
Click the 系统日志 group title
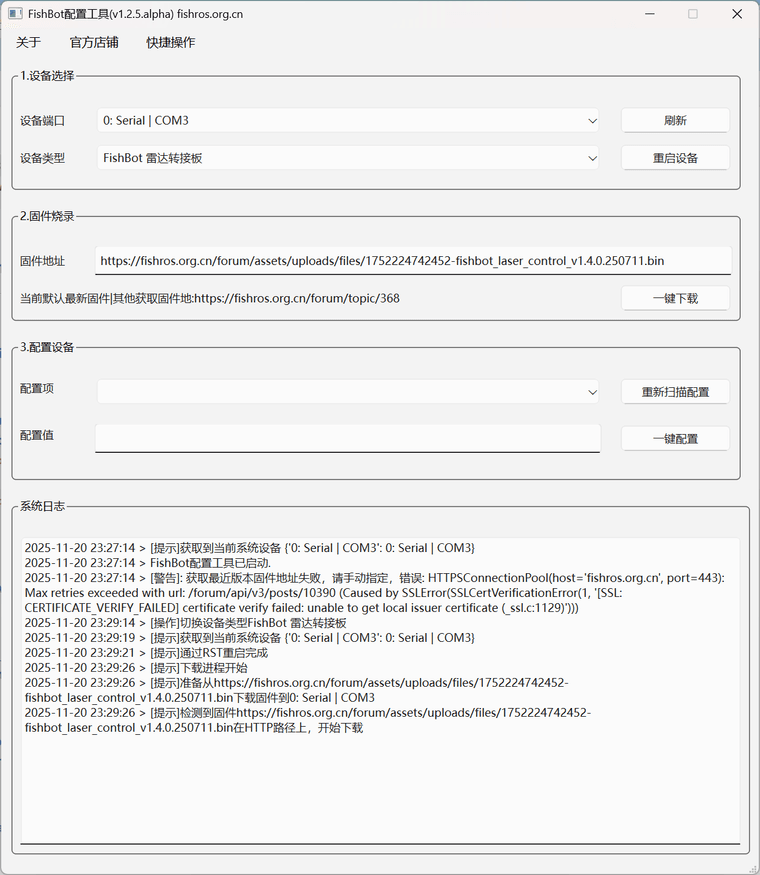pyautogui.click(x=42, y=506)
